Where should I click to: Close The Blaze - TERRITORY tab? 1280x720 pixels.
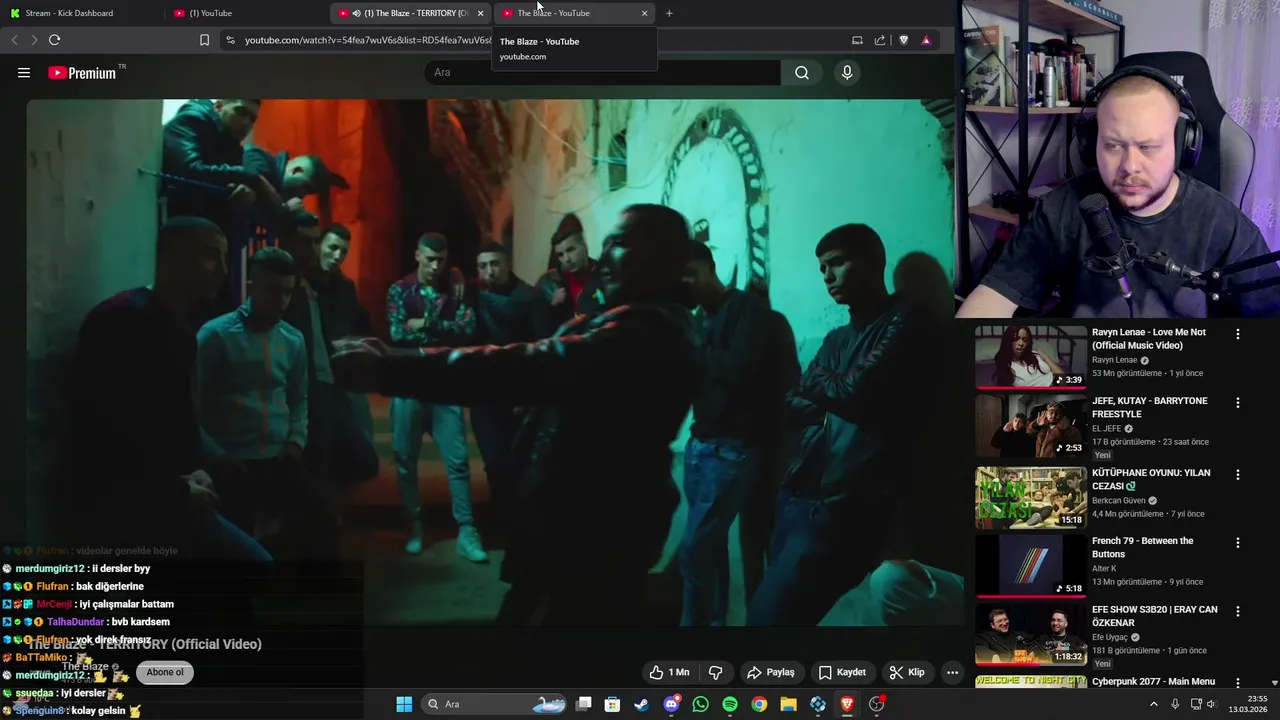(x=480, y=13)
